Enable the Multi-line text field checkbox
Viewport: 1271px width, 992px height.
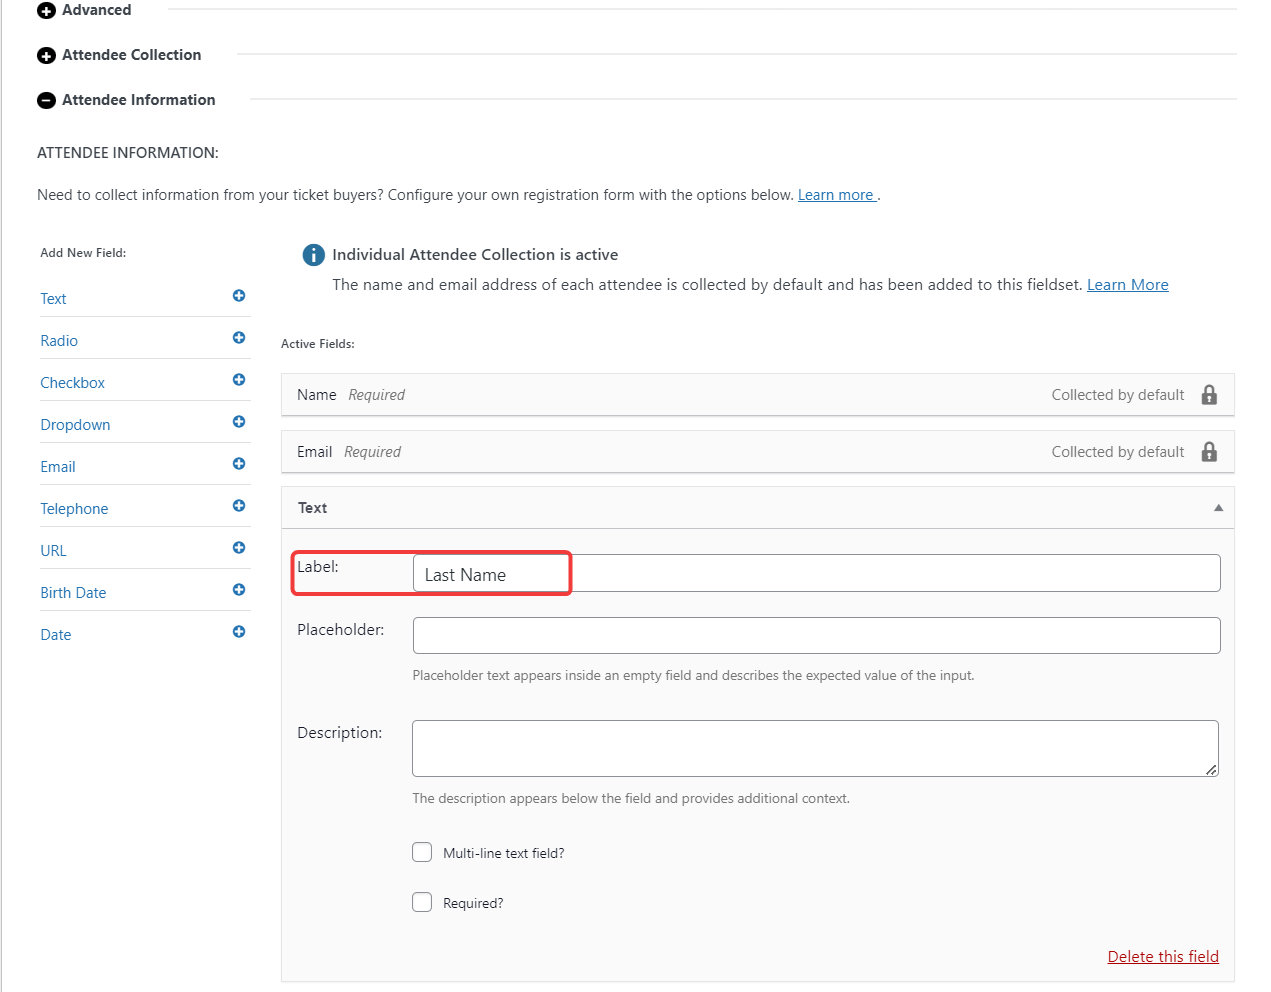pyautogui.click(x=421, y=852)
